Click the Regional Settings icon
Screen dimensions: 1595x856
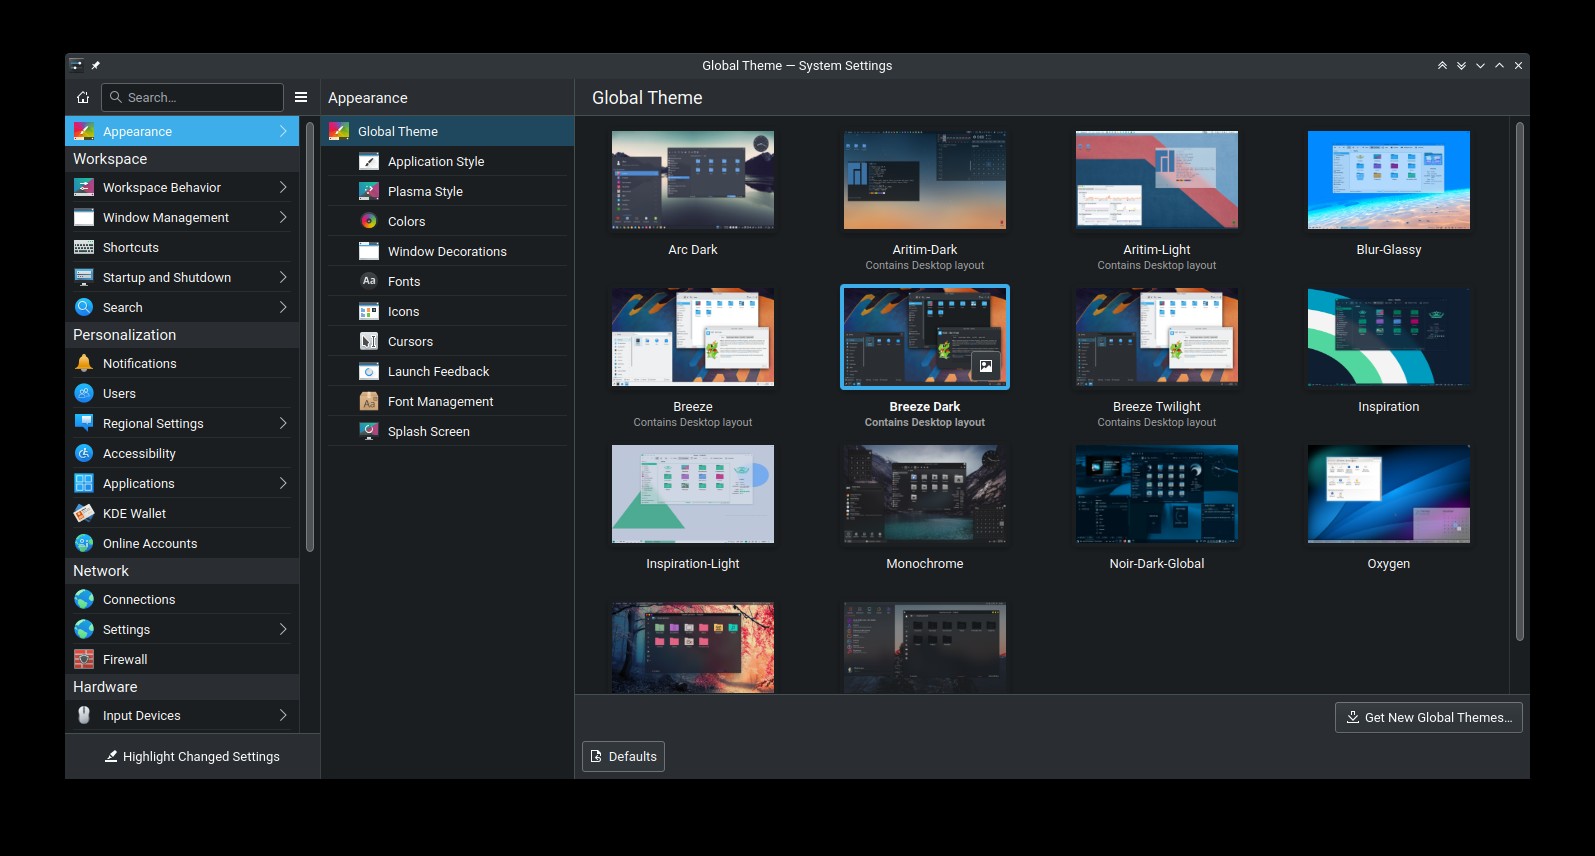[84, 423]
